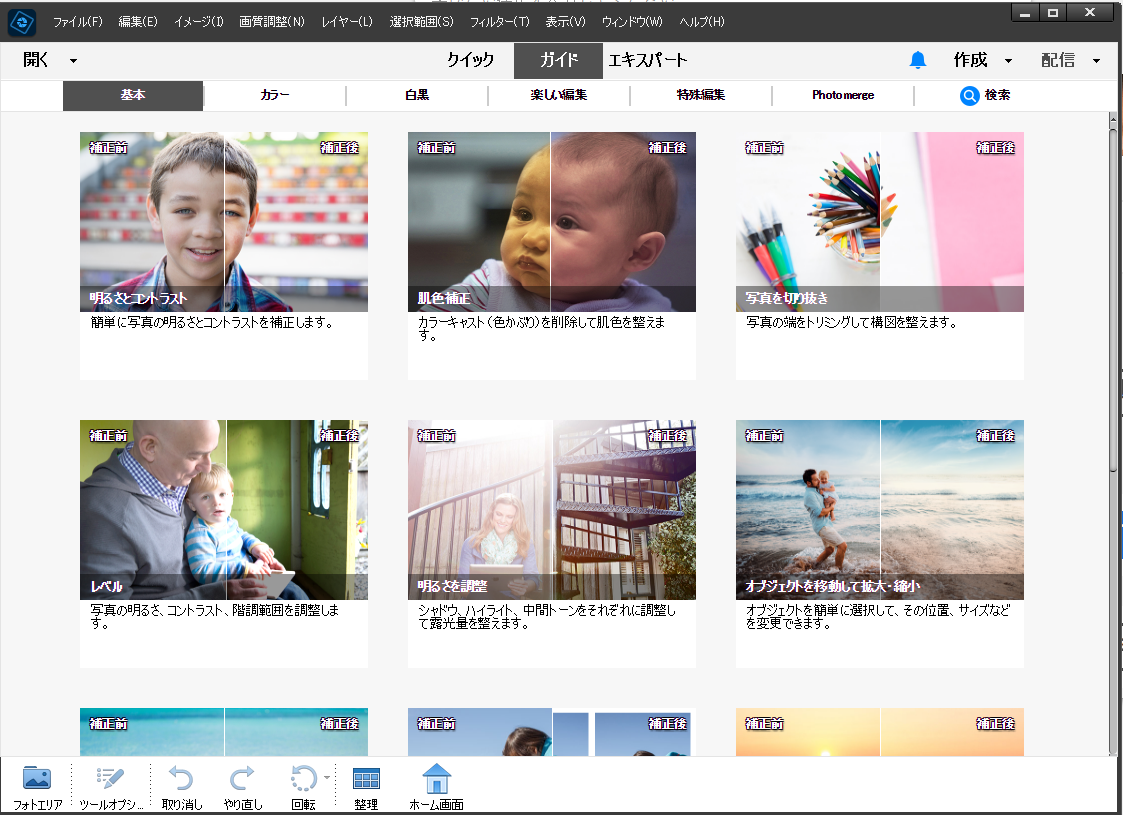Screen dimensions: 1123x815
Task: Expand the 配信 share dropdown arrow
Action: pyautogui.click(x=1097, y=61)
